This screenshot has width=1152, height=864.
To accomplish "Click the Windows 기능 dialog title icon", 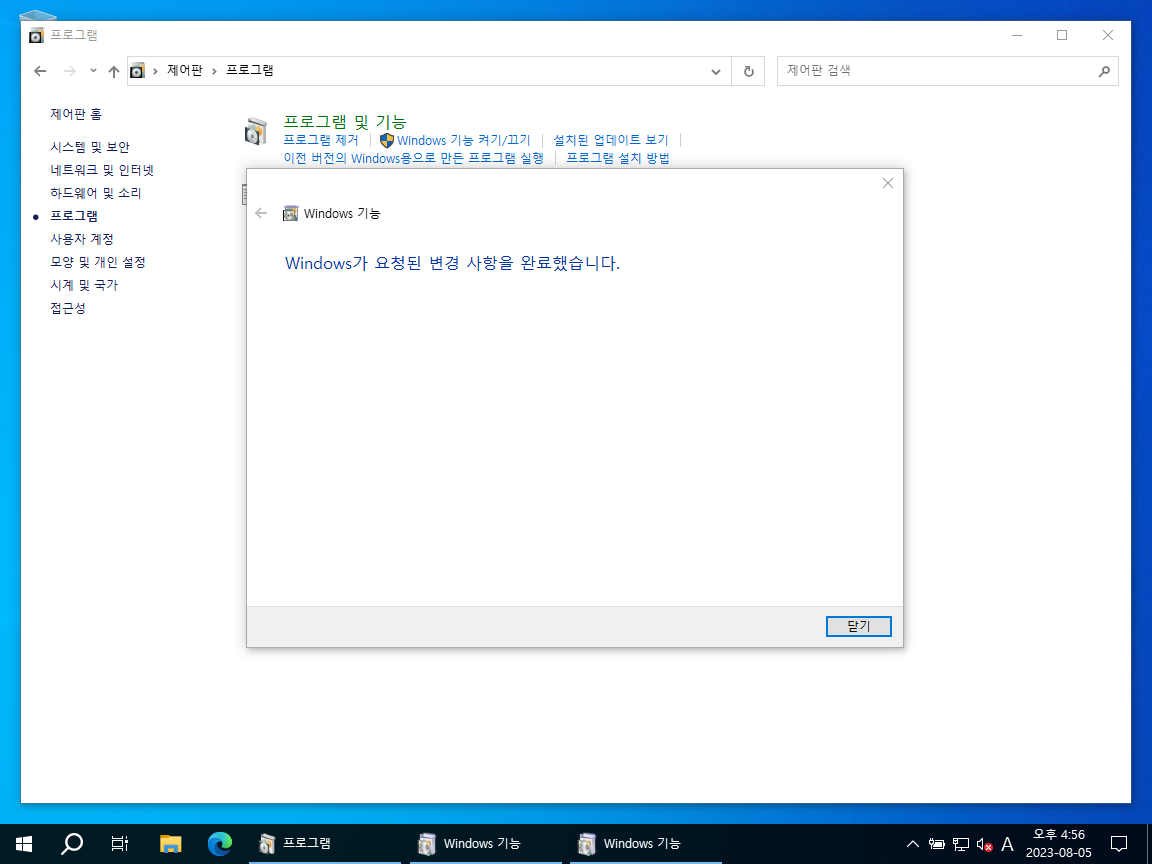I will coord(291,213).
